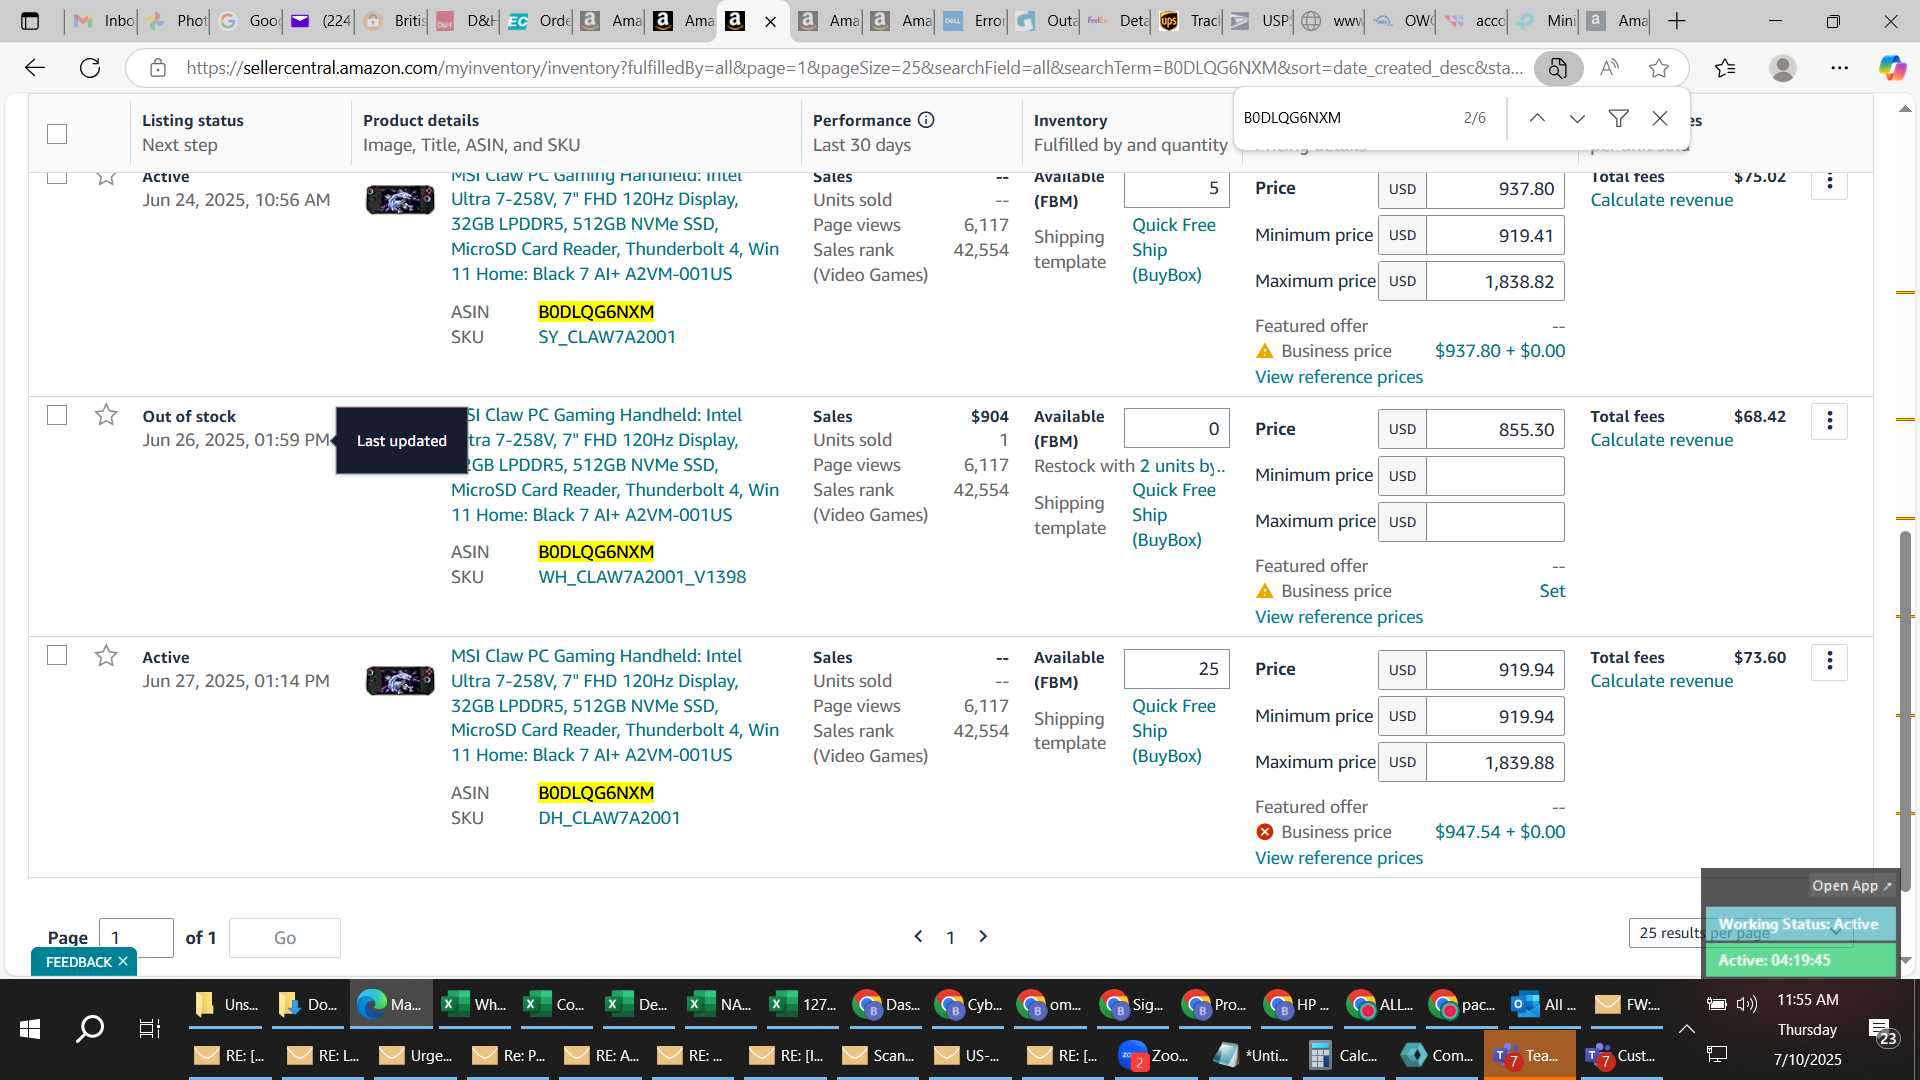Fill empty Minimum price for WH_CLAW7A2001_V1398
This screenshot has width=1920, height=1080.
(x=1495, y=476)
